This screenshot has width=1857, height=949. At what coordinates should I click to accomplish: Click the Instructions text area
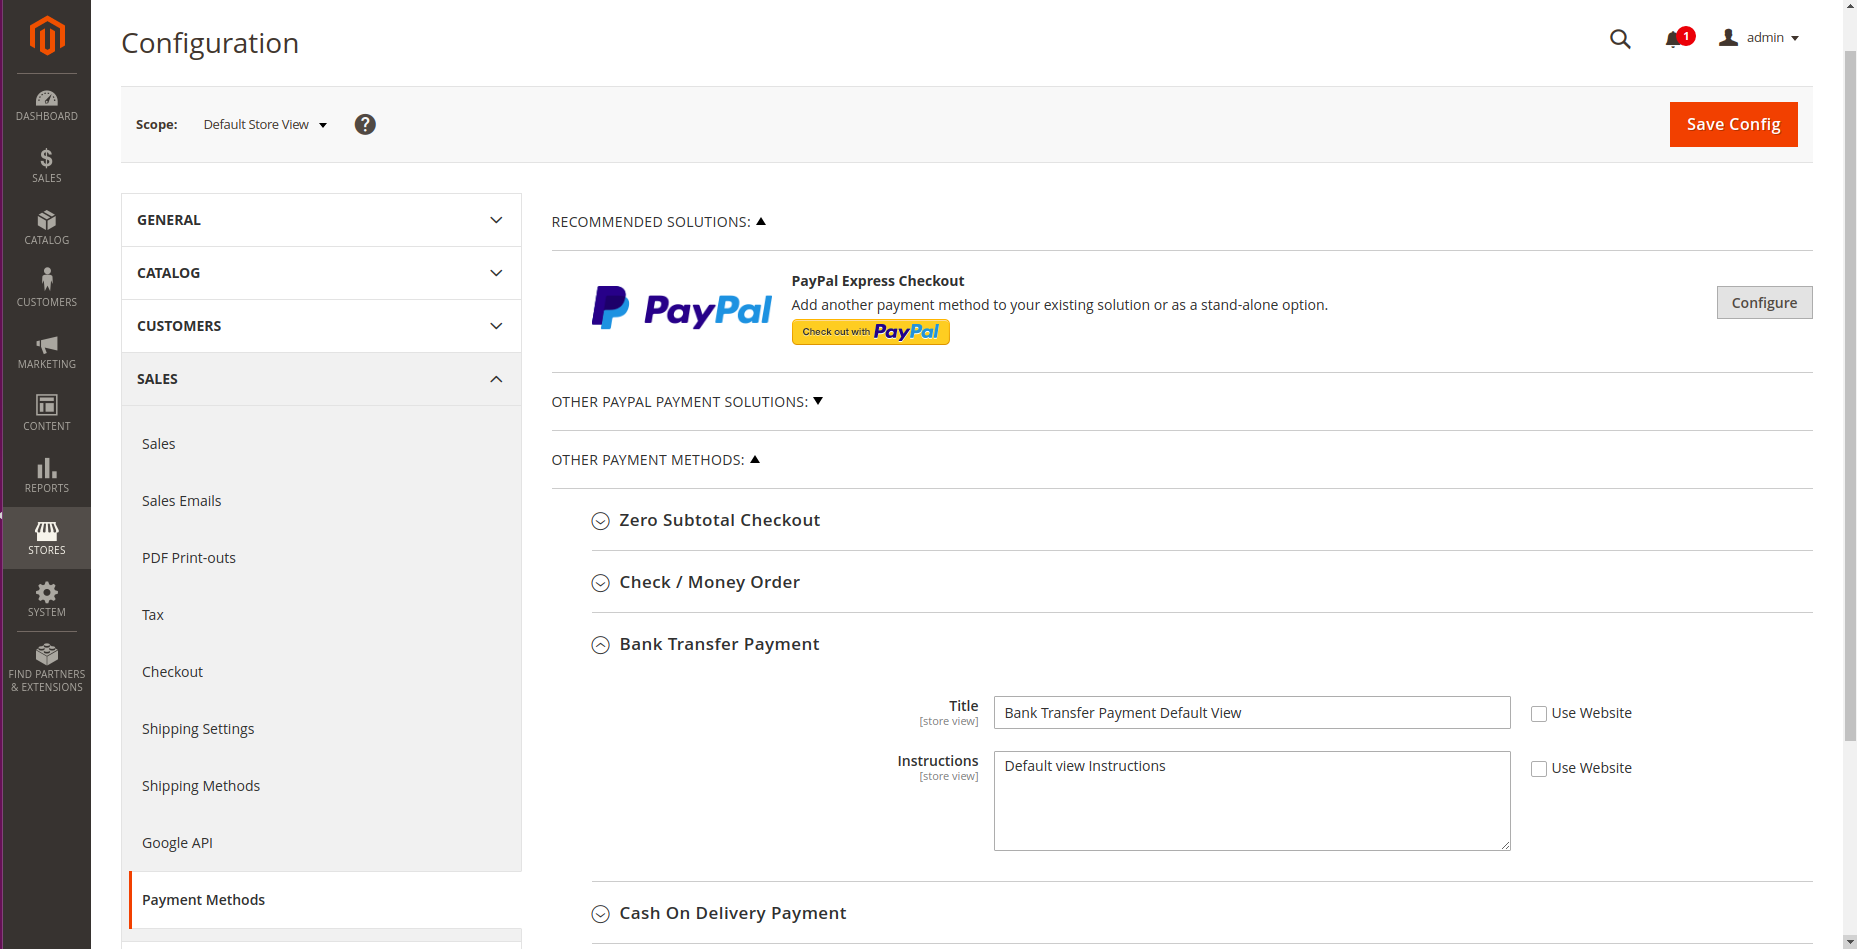tap(1252, 801)
